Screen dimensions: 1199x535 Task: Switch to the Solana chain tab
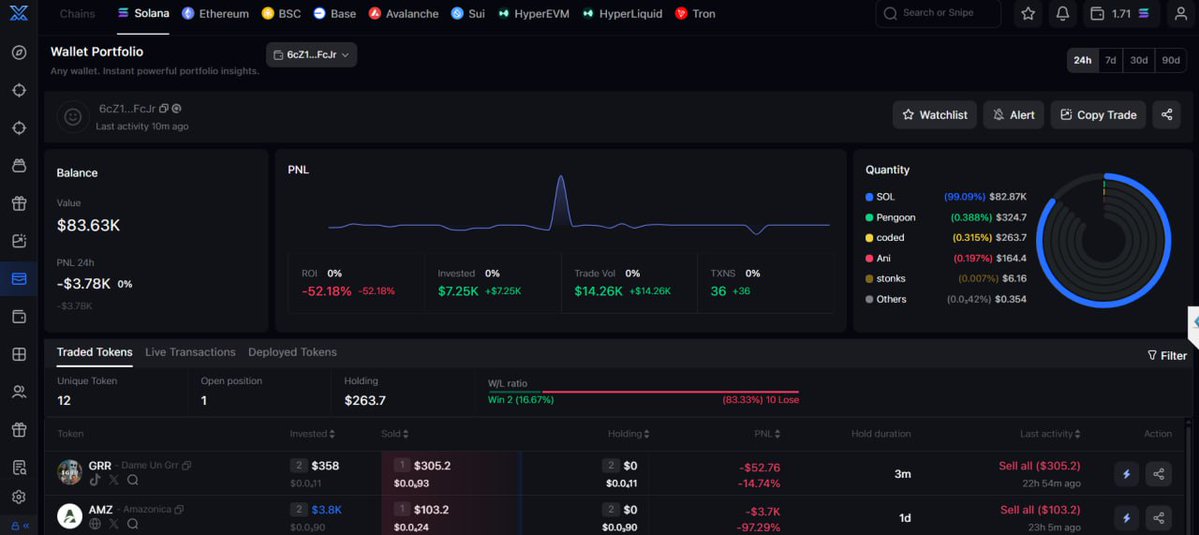143,14
